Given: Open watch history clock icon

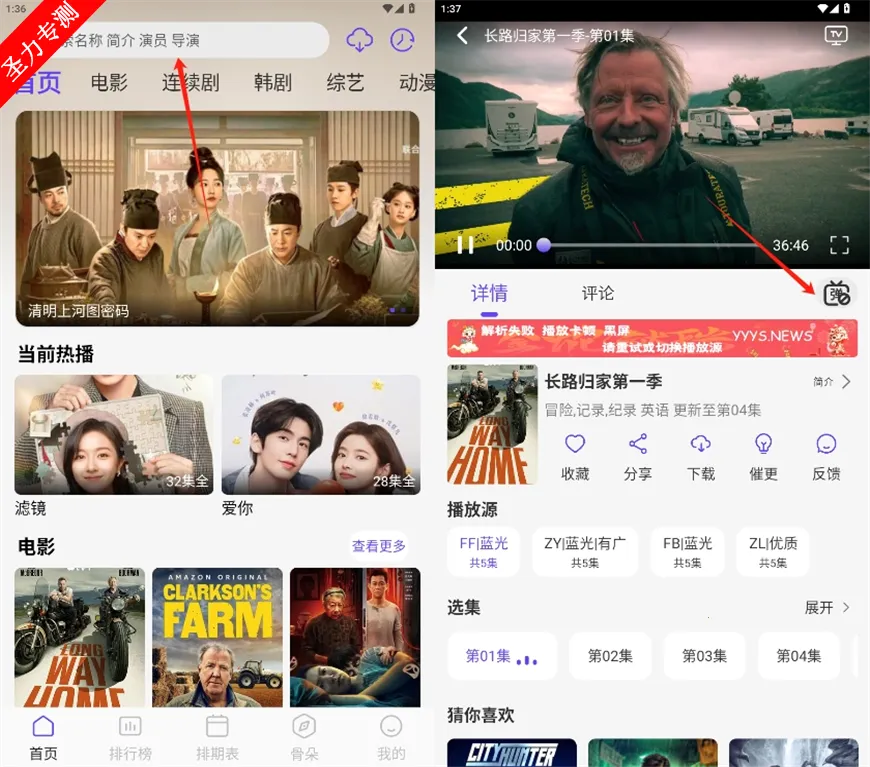Looking at the screenshot, I should (402, 40).
